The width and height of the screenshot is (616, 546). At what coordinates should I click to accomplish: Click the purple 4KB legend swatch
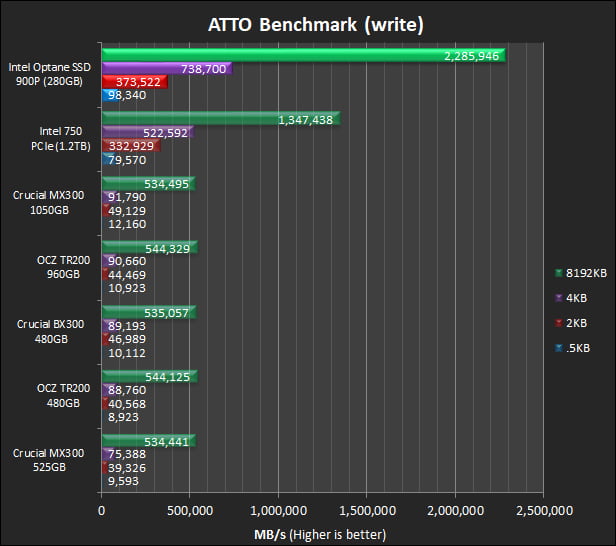point(559,298)
